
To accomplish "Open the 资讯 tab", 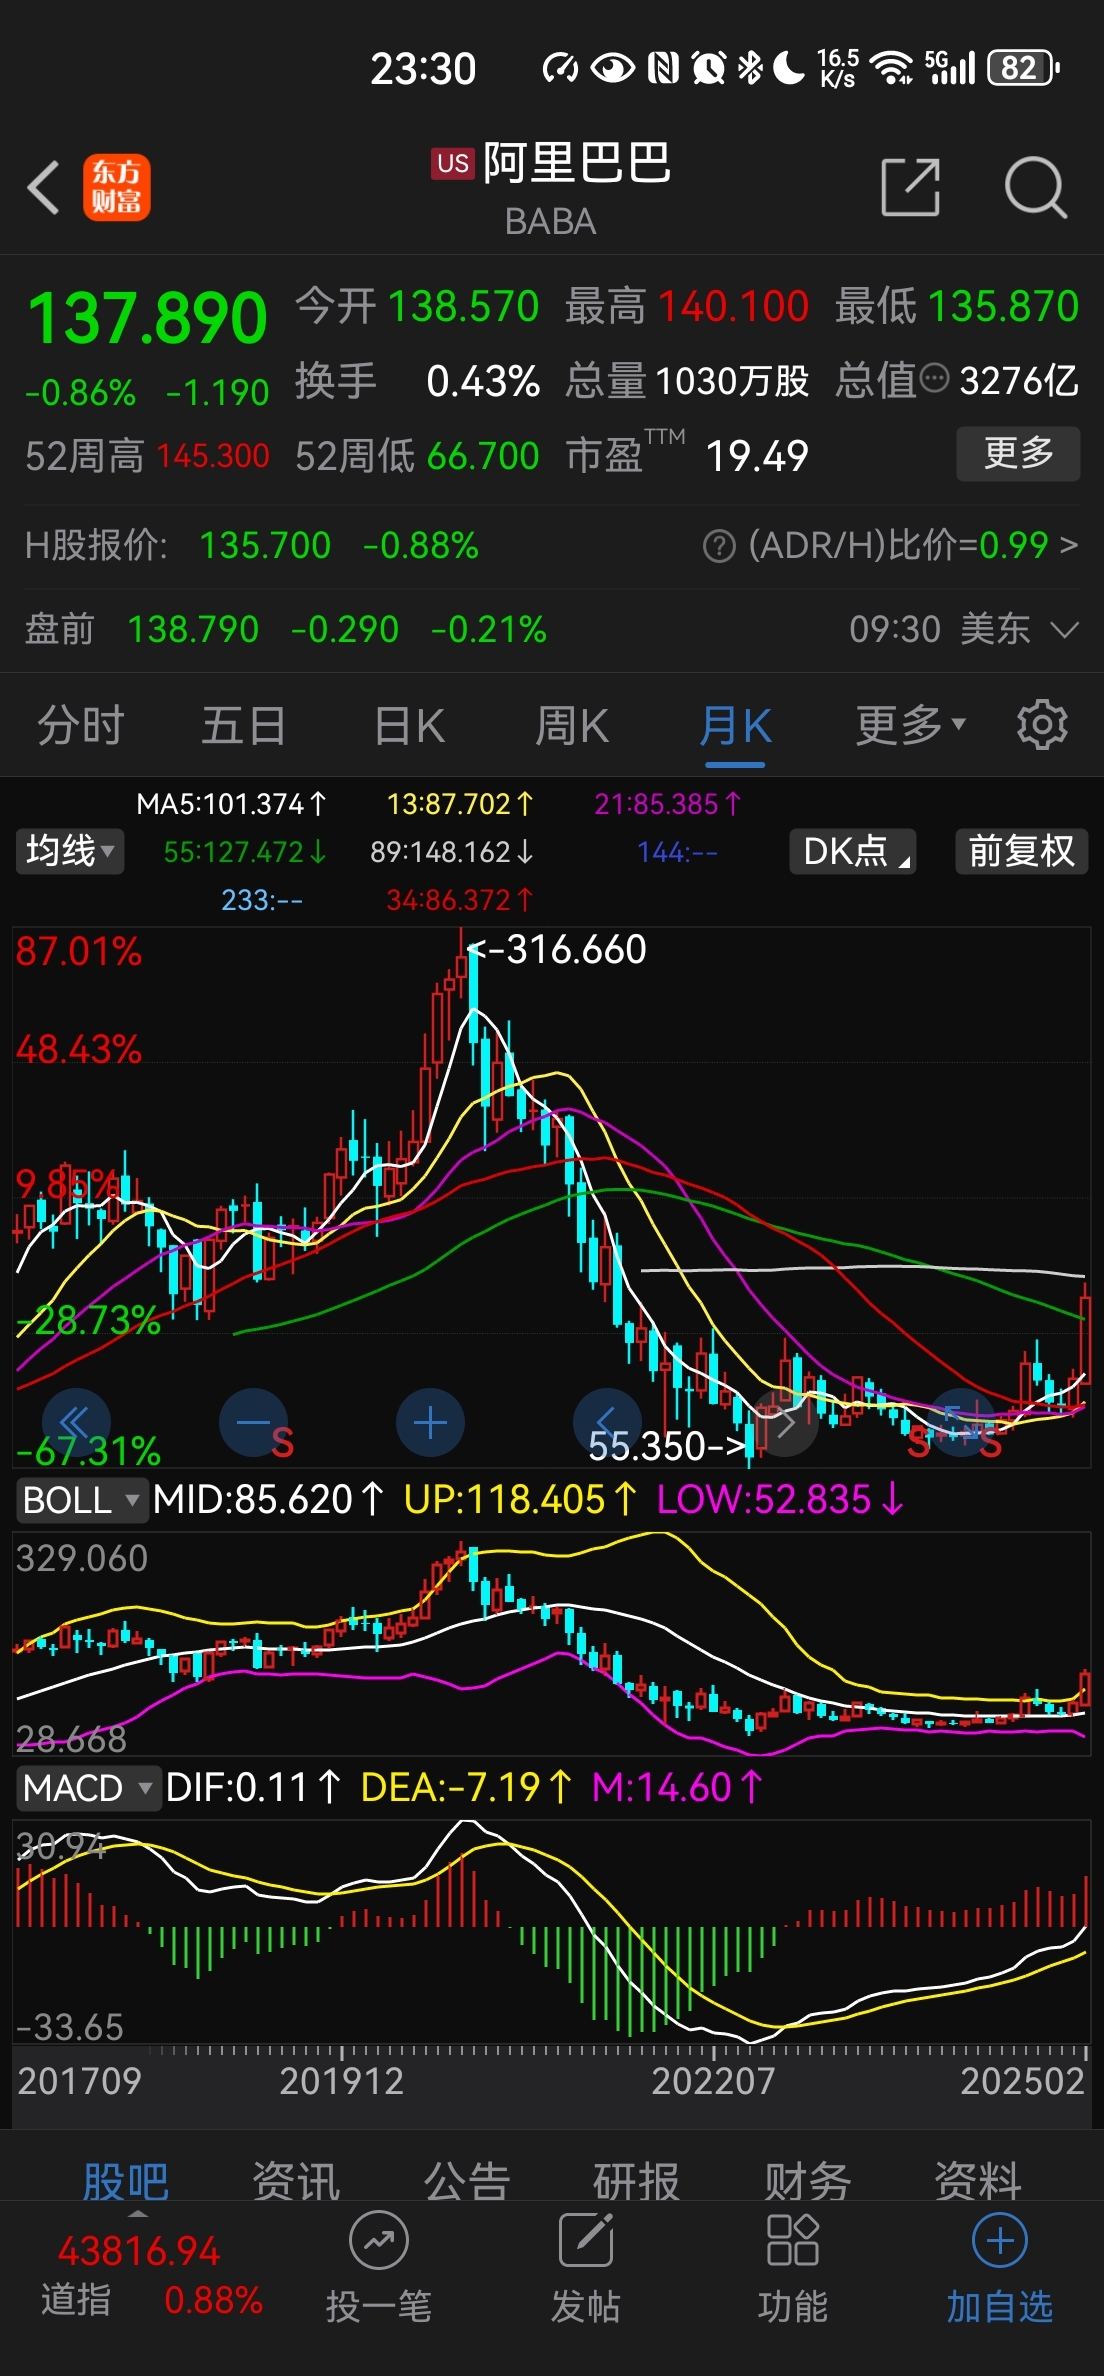I will (296, 2182).
